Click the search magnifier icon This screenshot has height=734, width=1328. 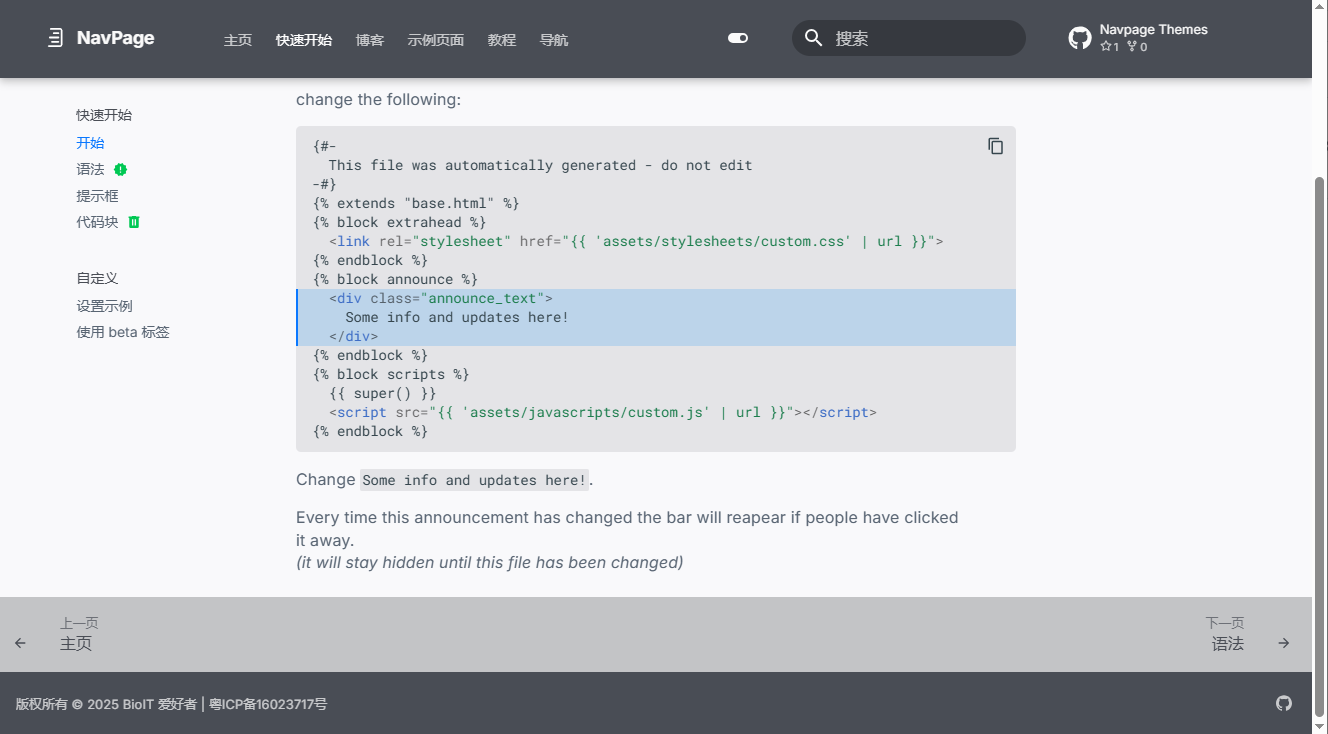(x=814, y=38)
